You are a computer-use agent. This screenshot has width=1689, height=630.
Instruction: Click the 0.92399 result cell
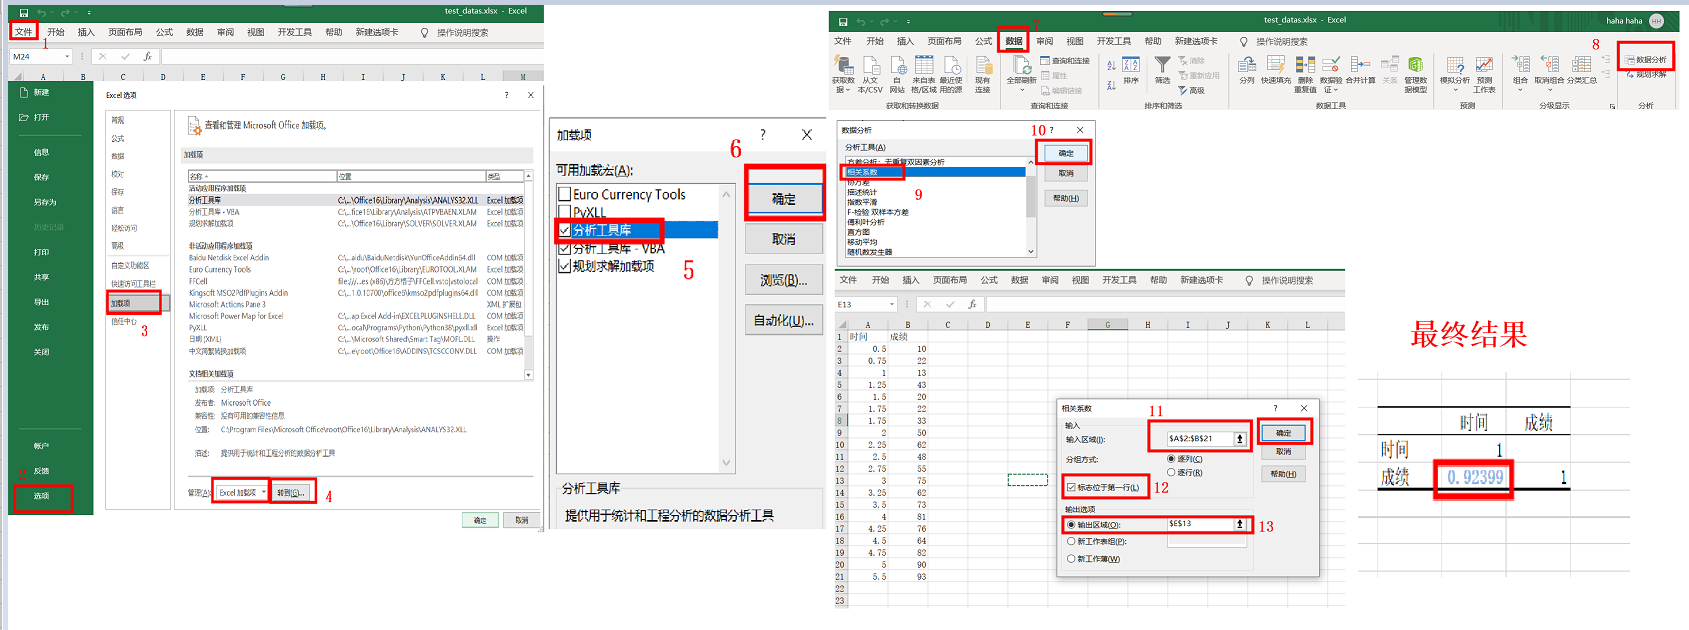[x=1474, y=477]
